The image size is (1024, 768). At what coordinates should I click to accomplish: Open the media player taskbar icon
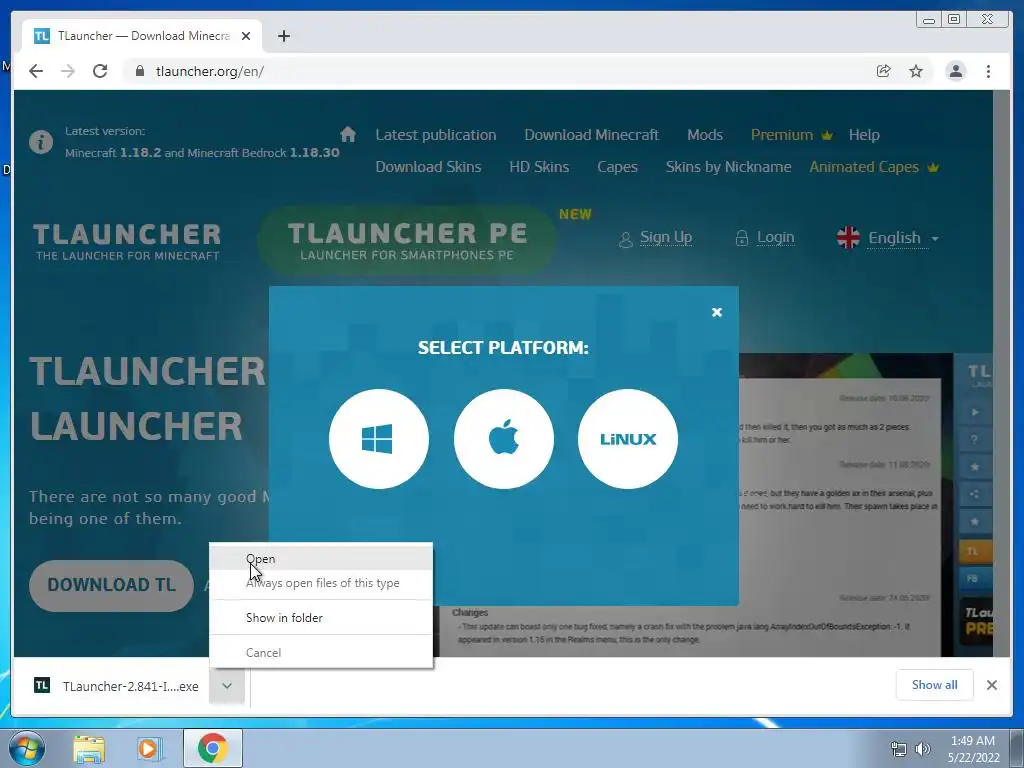pyautogui.click(x=149, y=748)
